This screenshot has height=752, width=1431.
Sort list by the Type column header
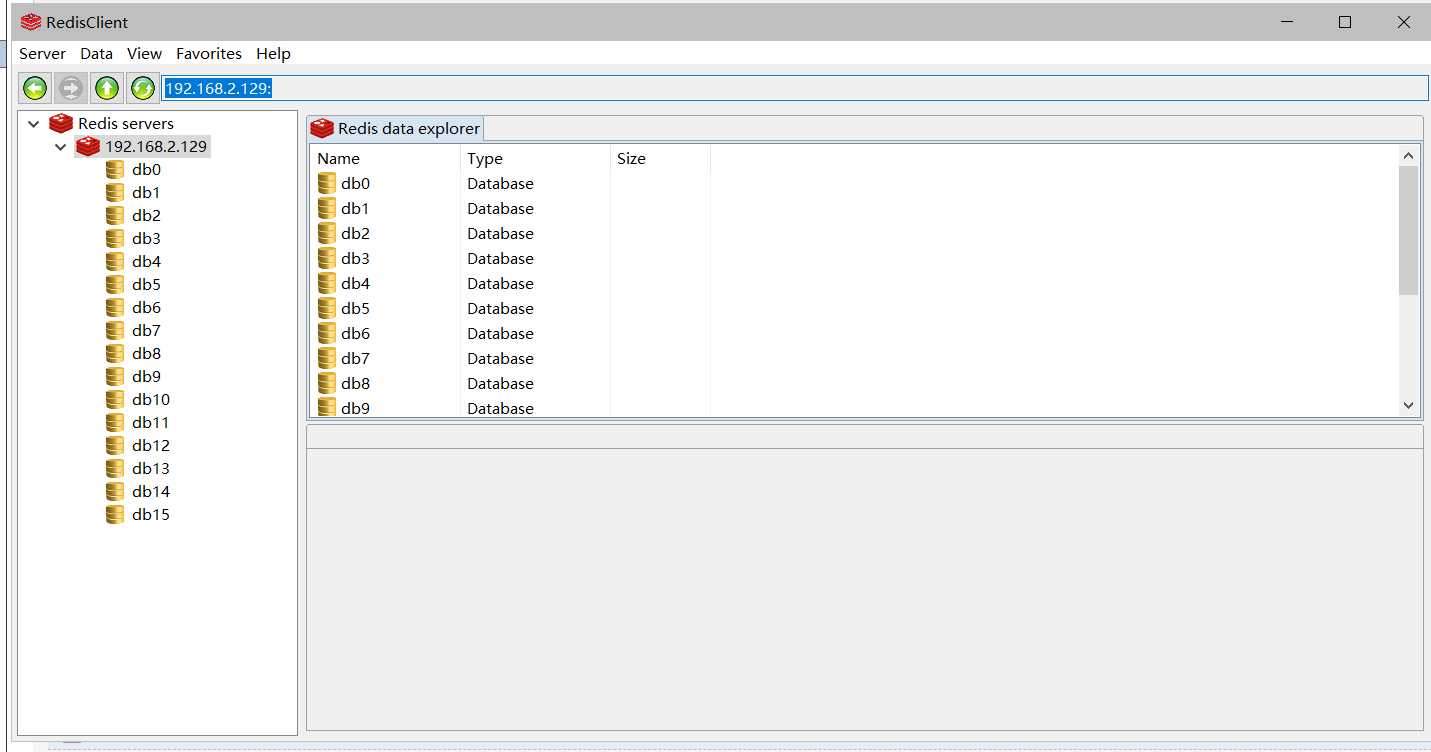coord(535,158)
